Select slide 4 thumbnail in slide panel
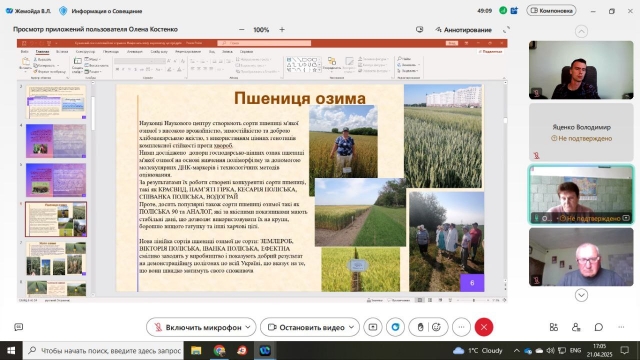The image size is (640, 360). [56, 141]
